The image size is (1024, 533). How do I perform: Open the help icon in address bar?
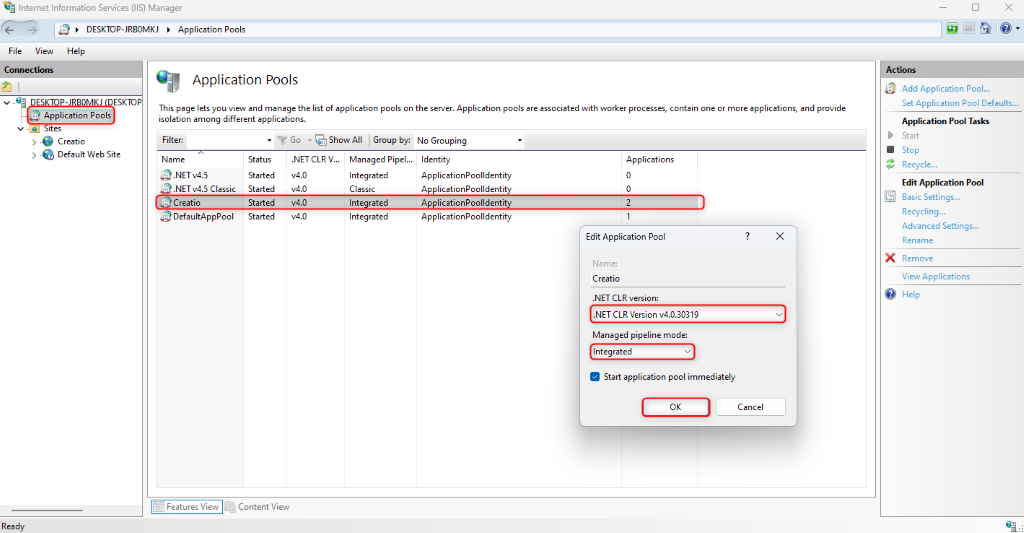click(x=1006, y=28)
